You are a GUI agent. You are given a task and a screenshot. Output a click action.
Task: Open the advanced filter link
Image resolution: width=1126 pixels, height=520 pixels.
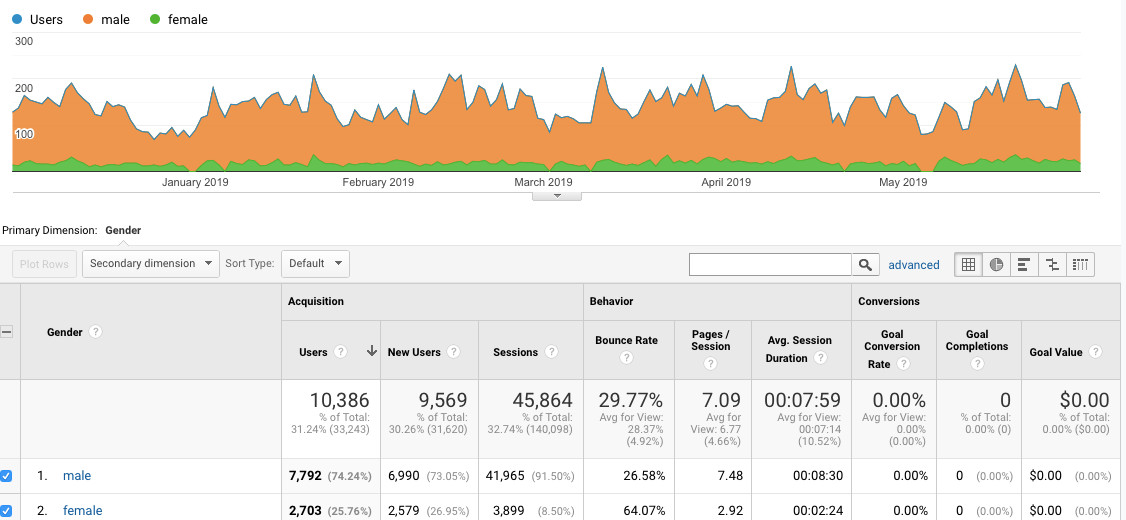(913, 265)
